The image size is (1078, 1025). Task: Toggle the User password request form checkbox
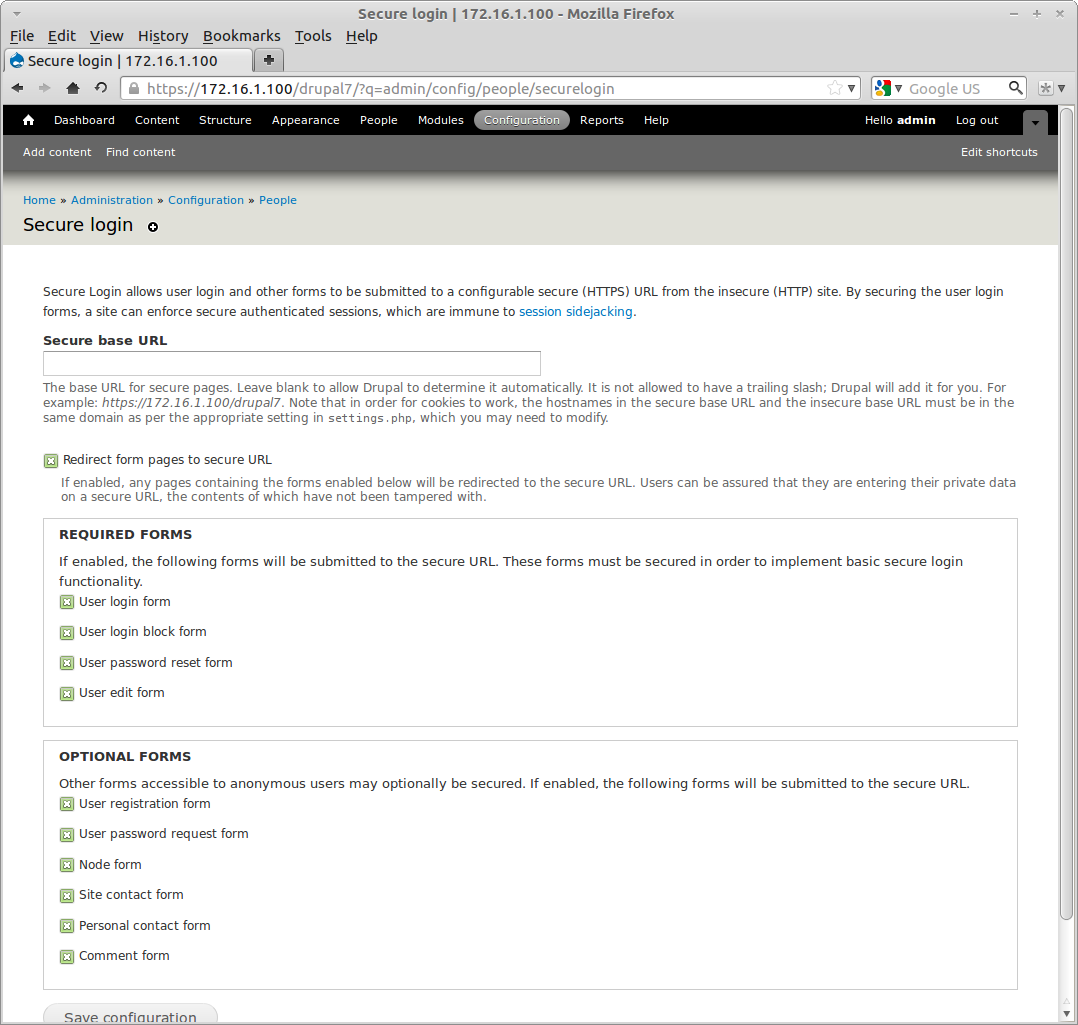pyautogui.click(x=67, y=835)
